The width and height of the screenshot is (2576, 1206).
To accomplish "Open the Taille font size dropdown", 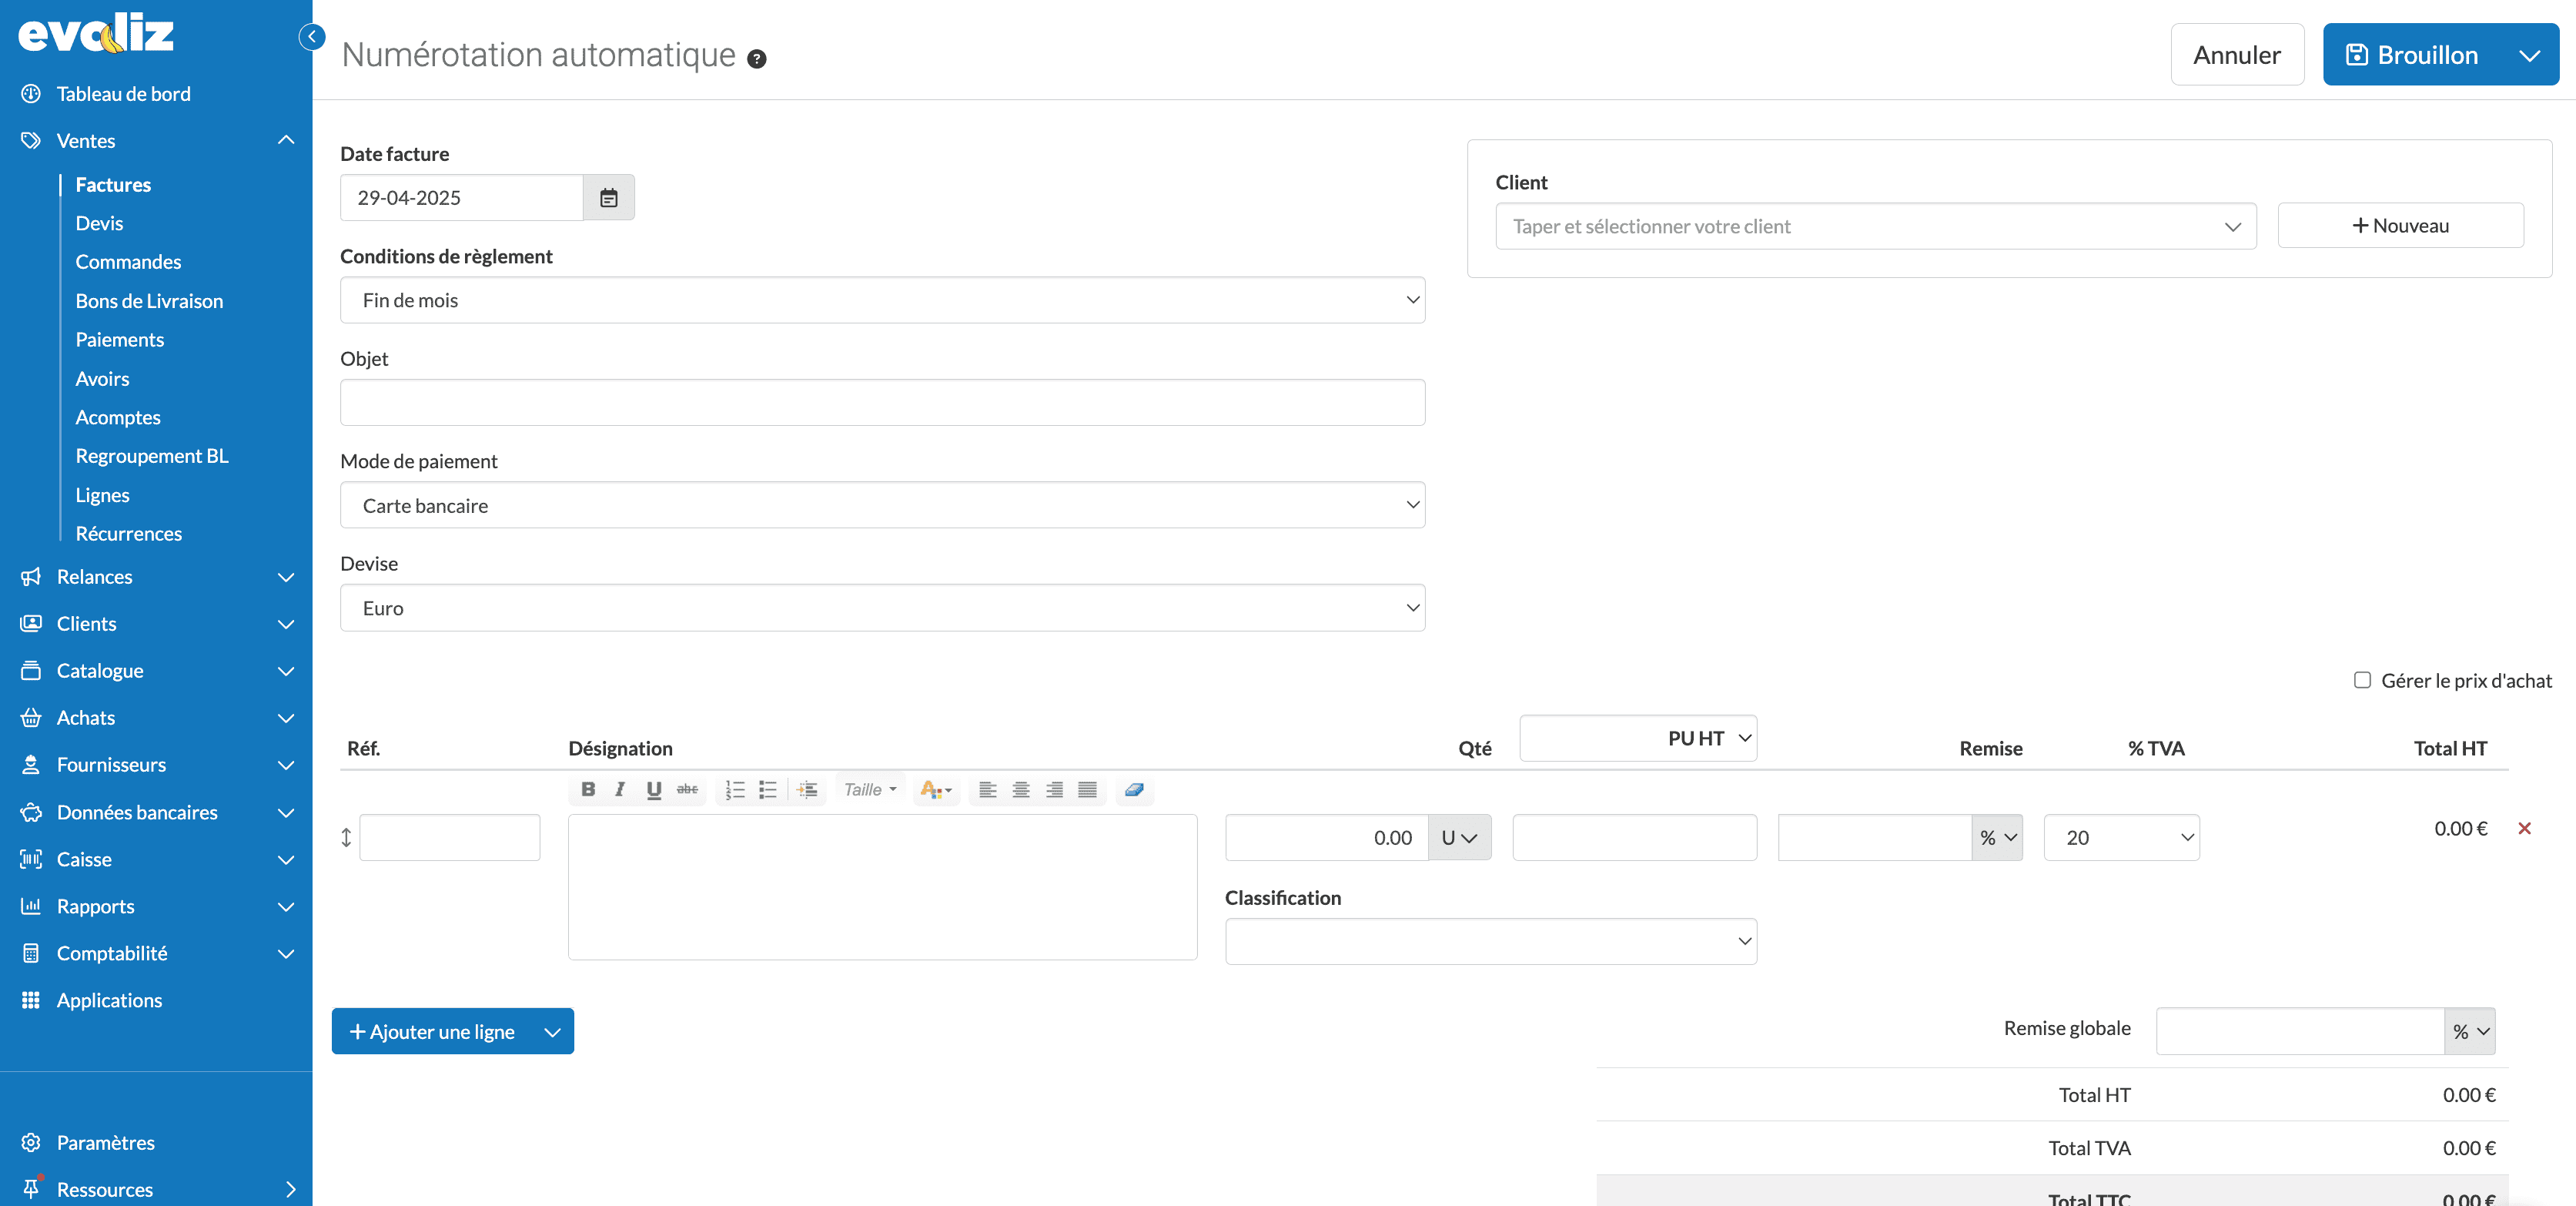I will [869, 789].
